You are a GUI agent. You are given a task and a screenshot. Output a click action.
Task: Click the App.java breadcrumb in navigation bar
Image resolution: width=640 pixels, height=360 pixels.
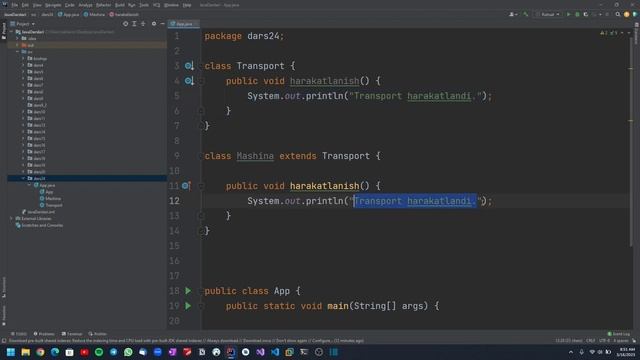(69, 15)
